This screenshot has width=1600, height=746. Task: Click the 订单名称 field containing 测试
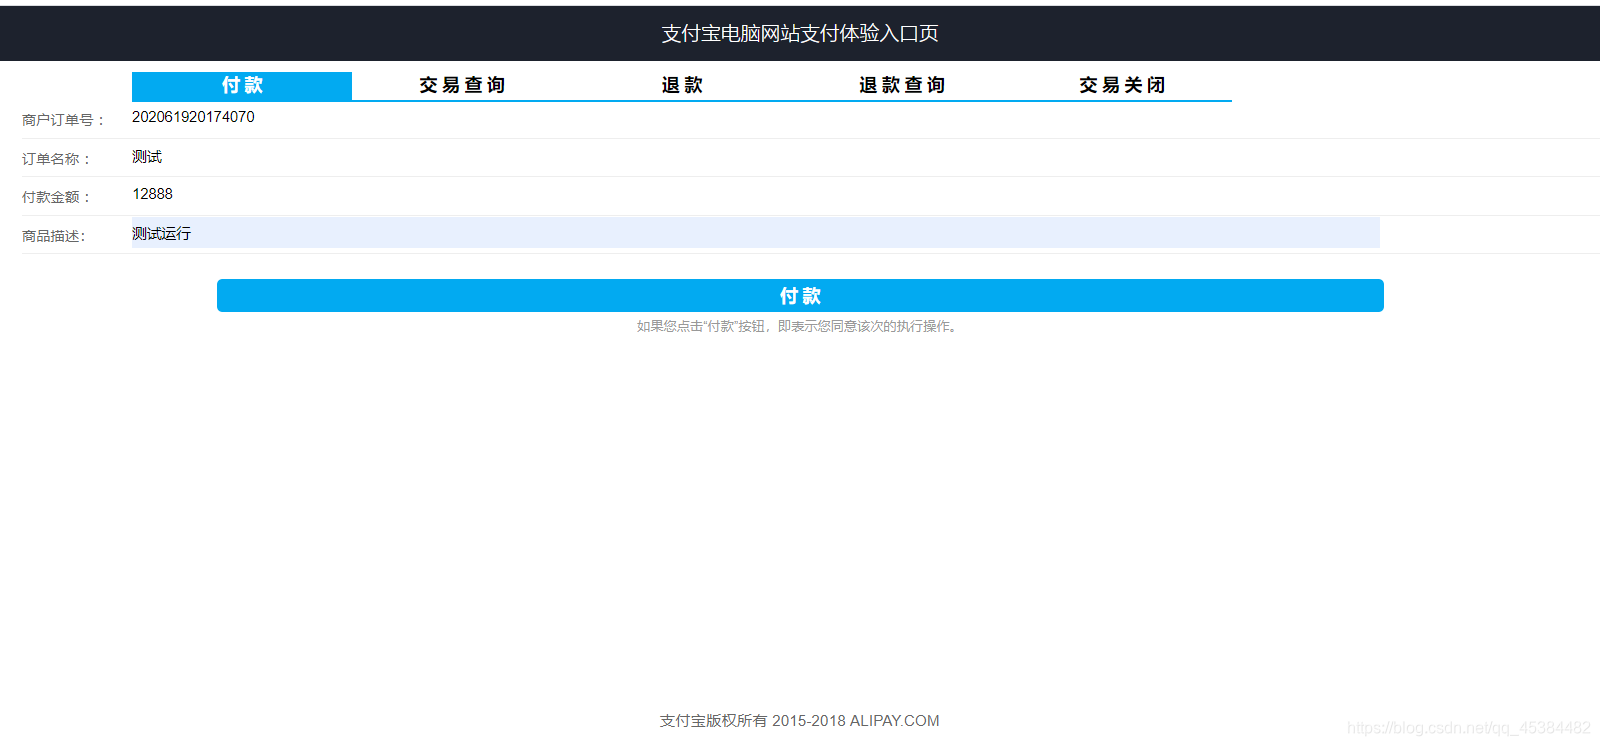coord(756,157)
